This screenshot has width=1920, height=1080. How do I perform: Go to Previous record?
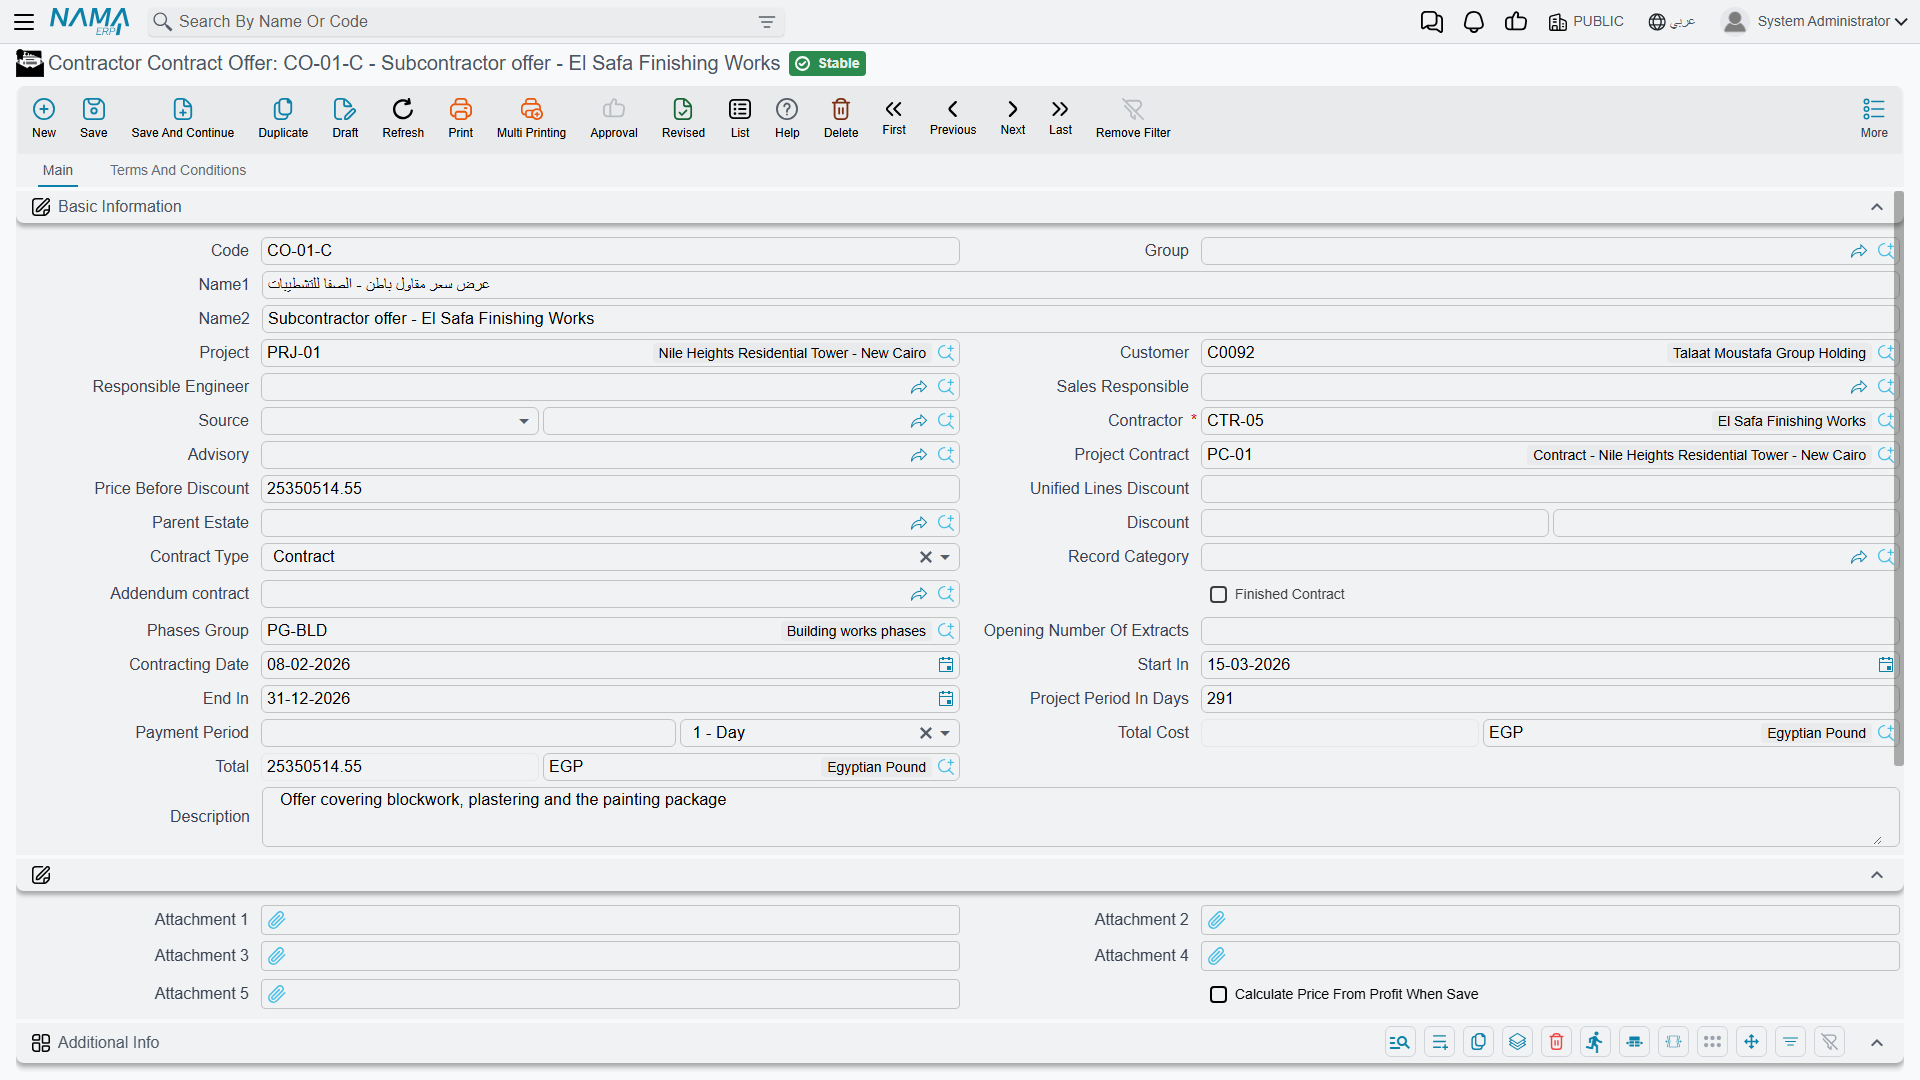click(953, 117)
